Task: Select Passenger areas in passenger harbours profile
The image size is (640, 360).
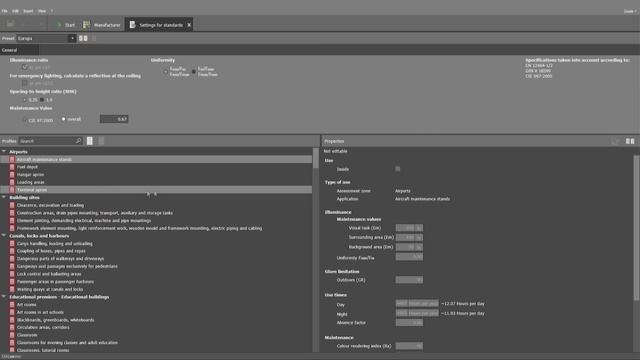Action: tap(55, 282)
